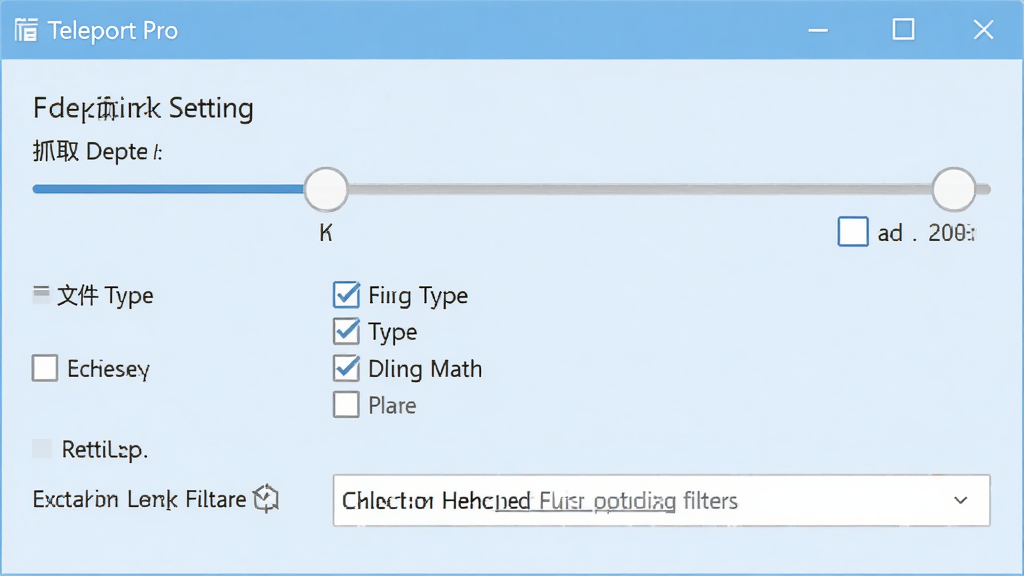The height and width of the screenshot is (576, 1024).
Task: Open the filters dropdown with the chevron arrow
Action: [x=960, y=500]
